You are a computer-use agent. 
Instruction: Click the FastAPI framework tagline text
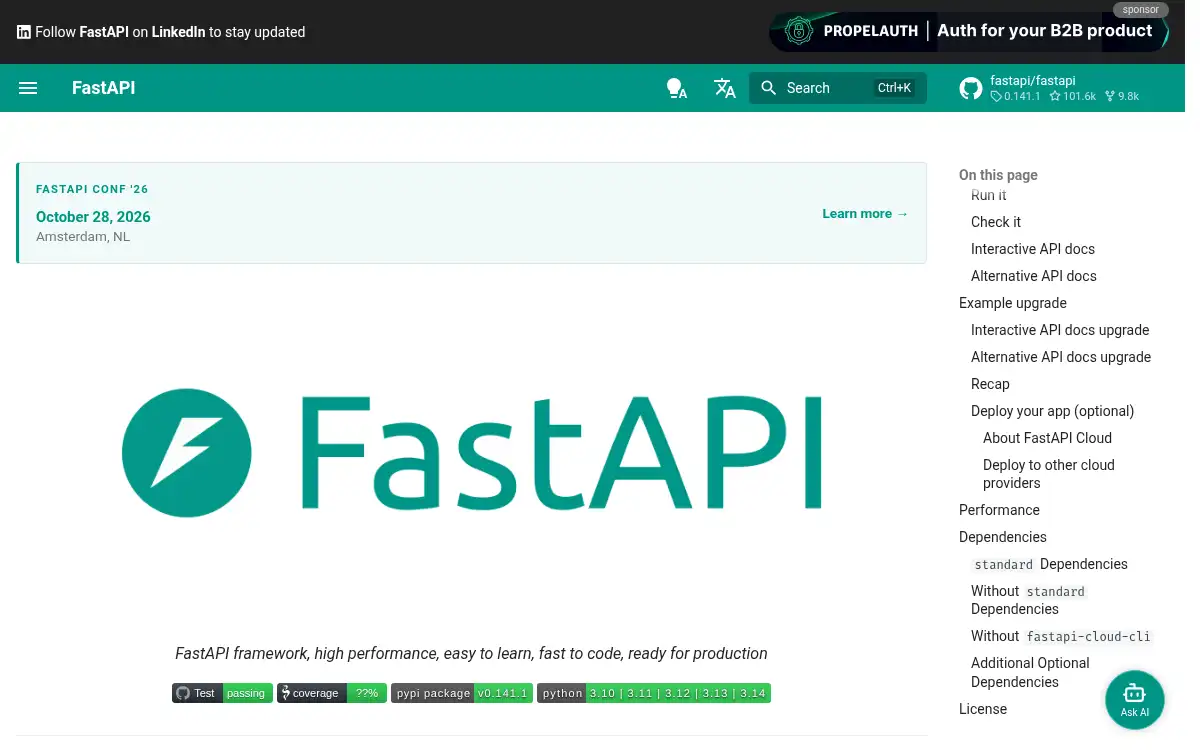click(x=471, y=653)
